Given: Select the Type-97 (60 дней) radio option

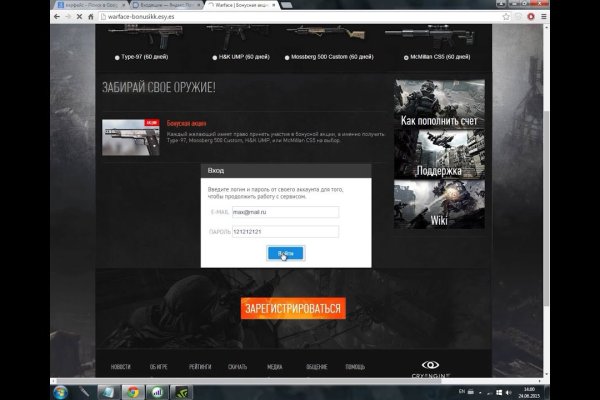Looking at the screenshot, I should [114, 57].
